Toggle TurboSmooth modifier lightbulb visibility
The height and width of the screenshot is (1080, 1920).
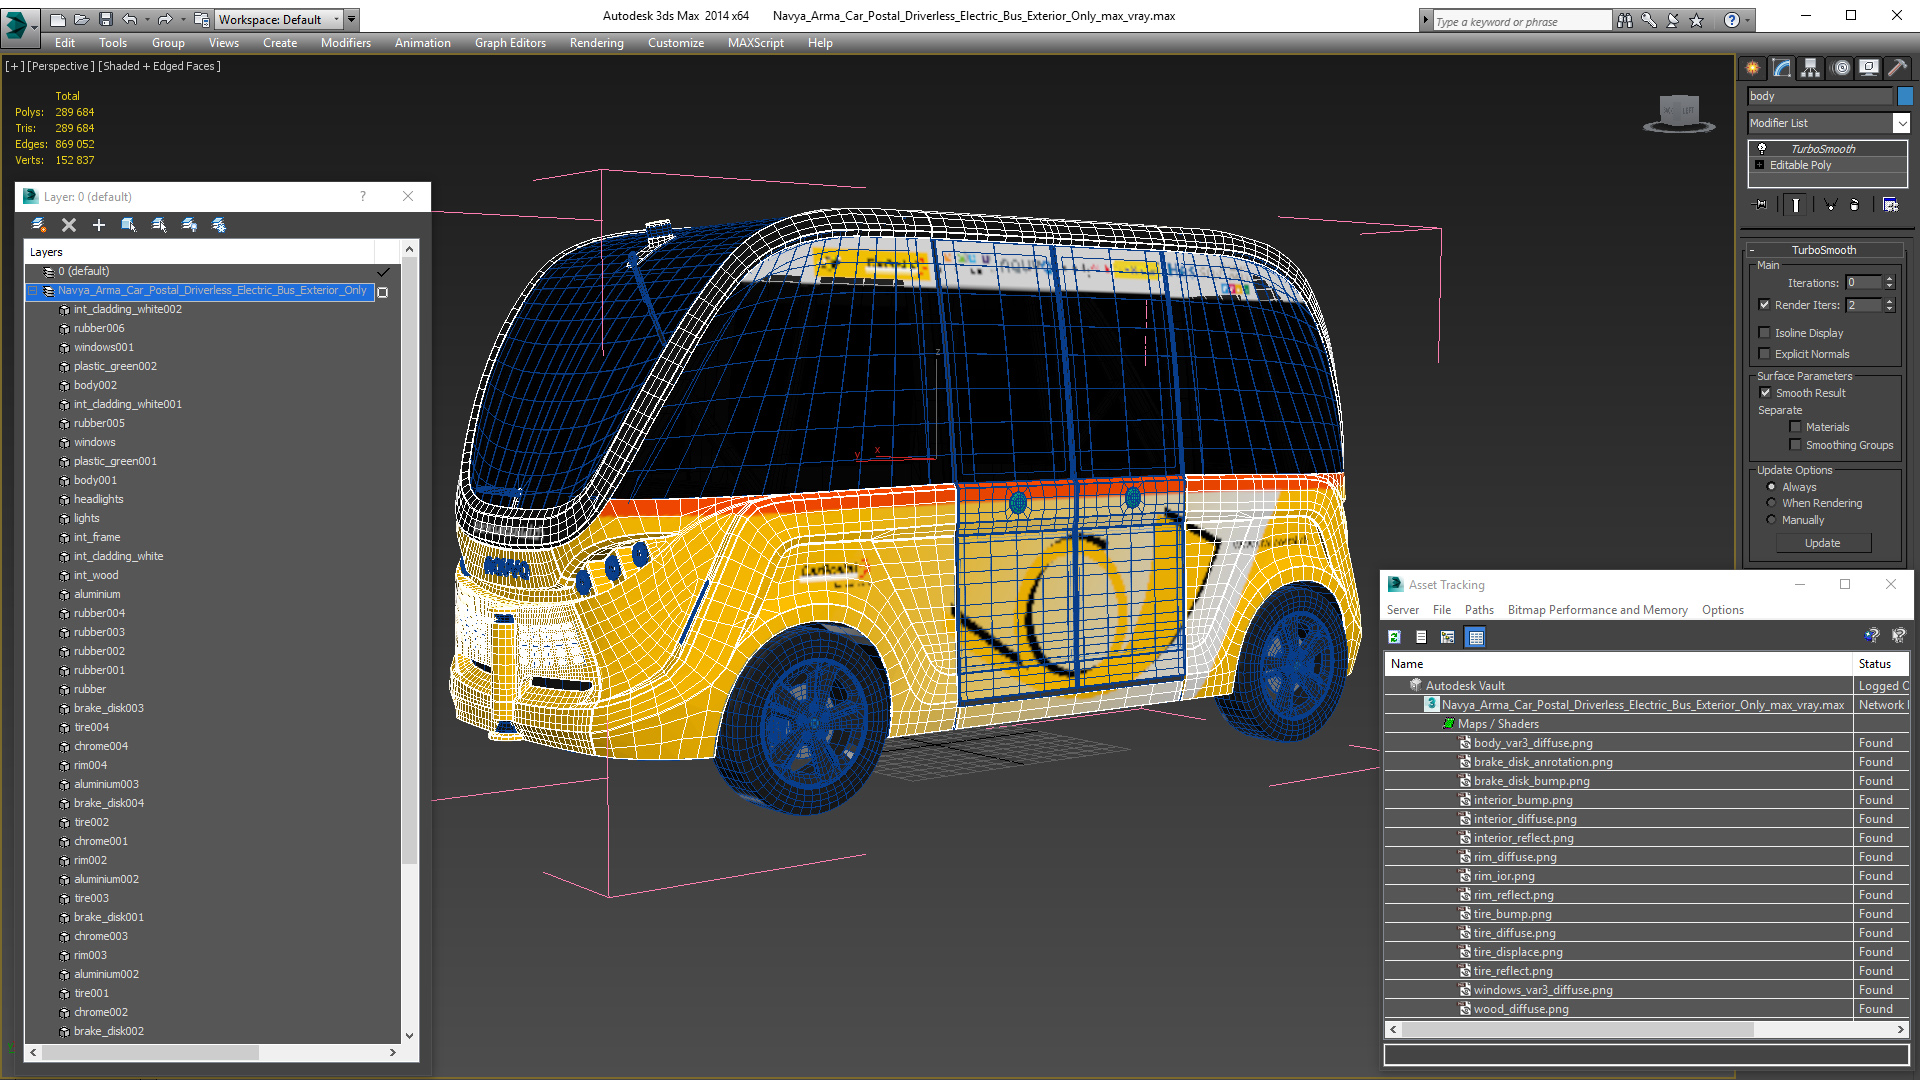1762,148
